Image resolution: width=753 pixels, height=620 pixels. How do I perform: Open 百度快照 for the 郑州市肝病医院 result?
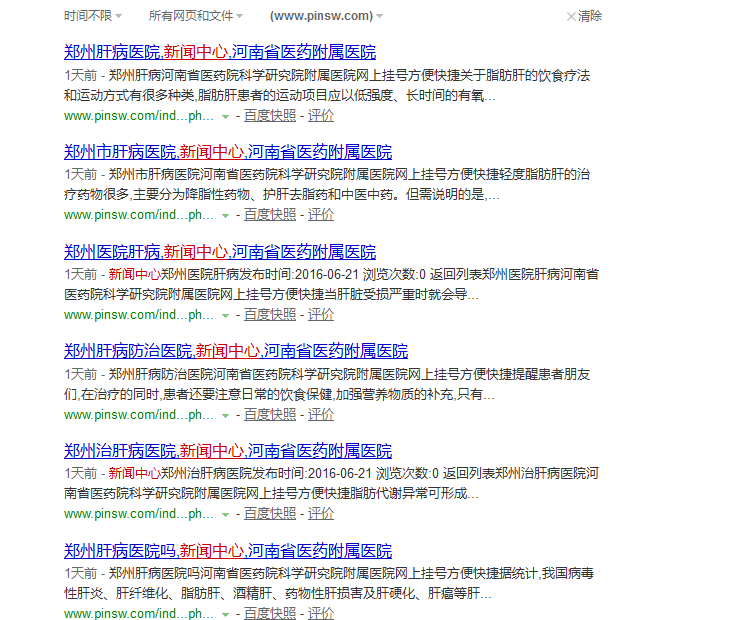pos(270,215)
